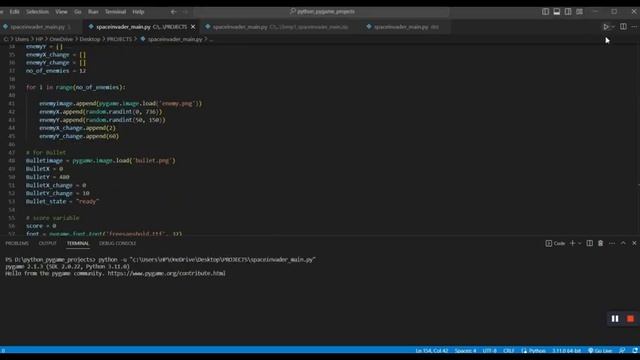
Task: Click the 'no_of_enemies = 12' code line
Action: [56, 71]
